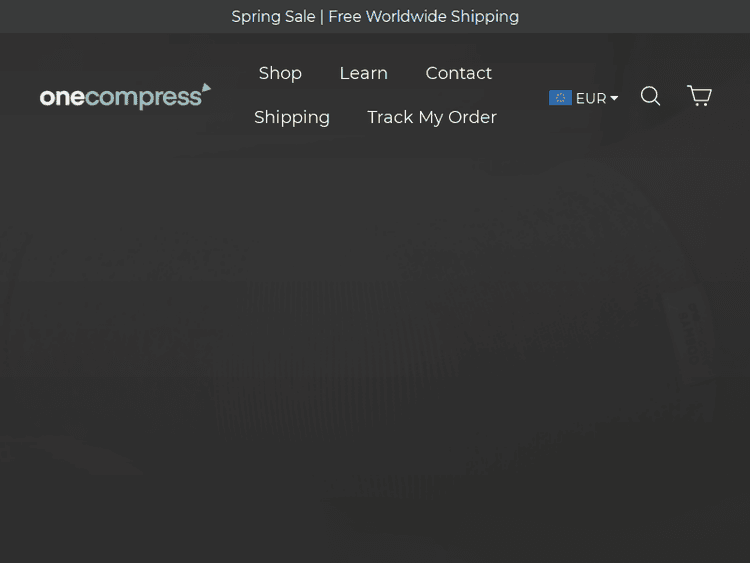Screen dimensions: 750x563
Task: Open the Shop menu
Action: click(x=280, y=73)
